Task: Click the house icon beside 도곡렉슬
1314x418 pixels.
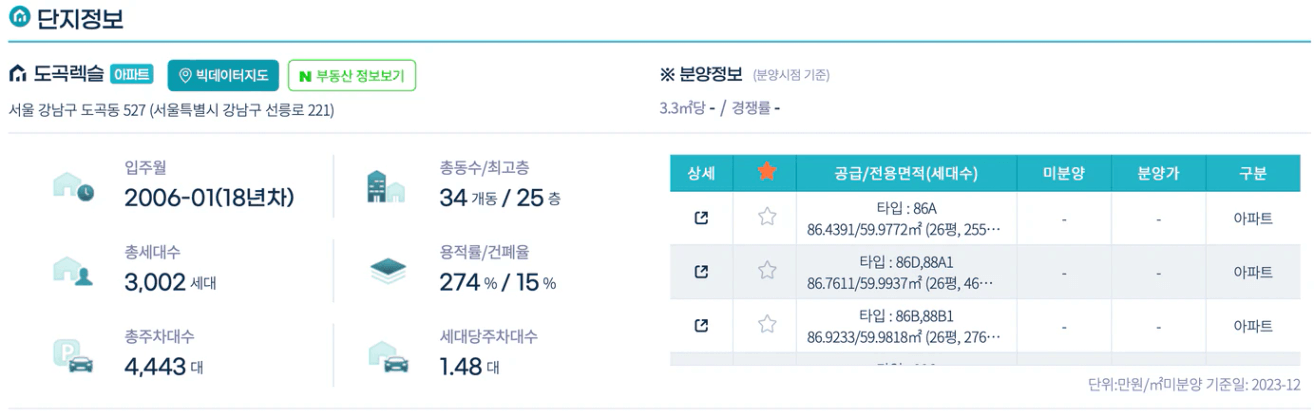Action: pos(17,74)
